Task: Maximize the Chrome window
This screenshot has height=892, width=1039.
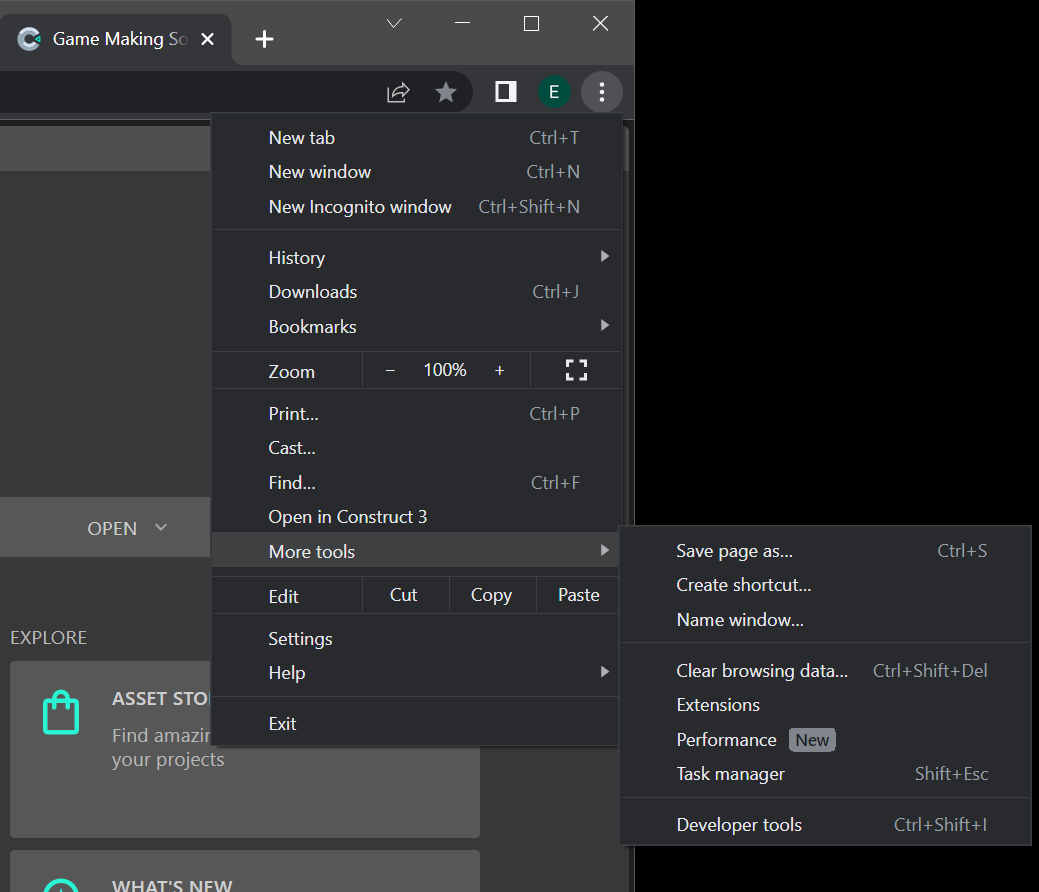Action: tap(531, 24)
